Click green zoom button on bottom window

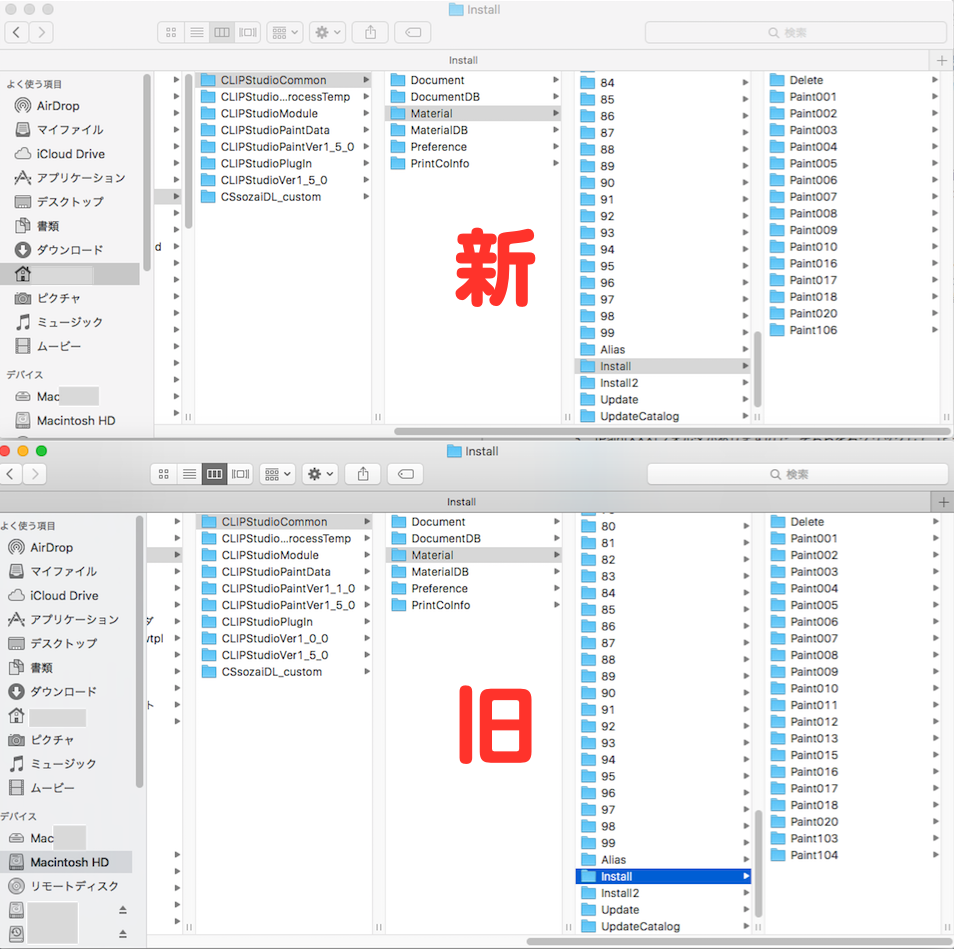(41, 451)
